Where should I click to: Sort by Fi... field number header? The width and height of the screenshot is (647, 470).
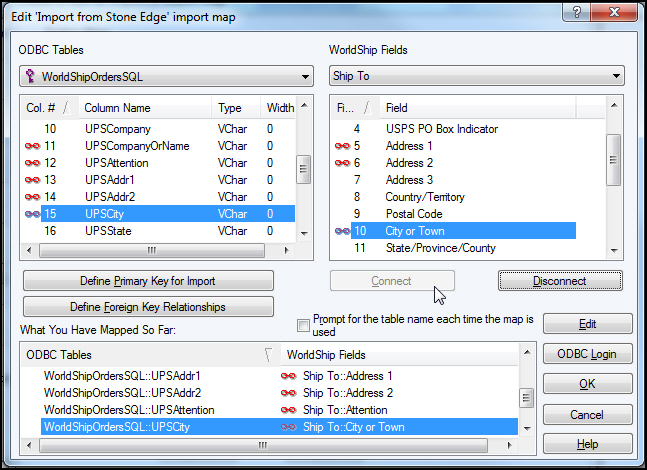[x=355, y=108]
